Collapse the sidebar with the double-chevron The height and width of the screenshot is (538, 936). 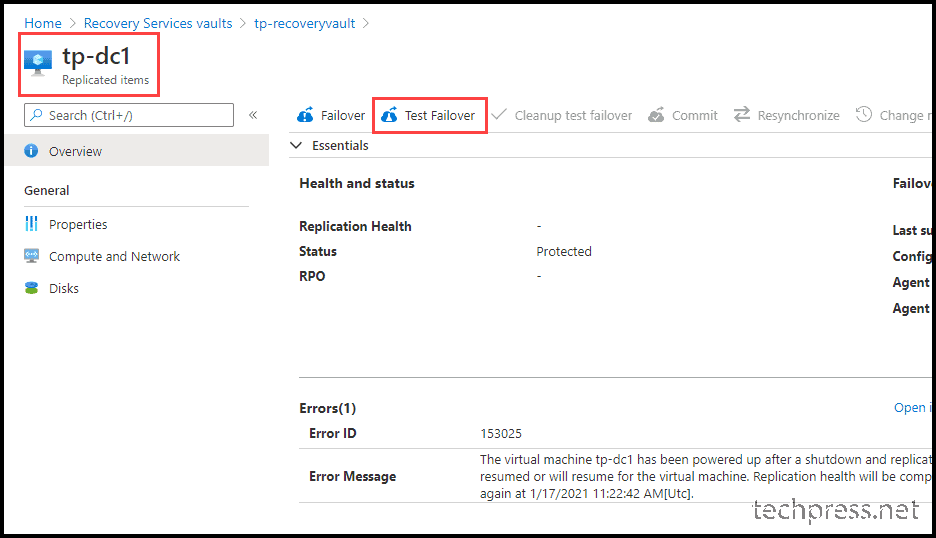coord(253,115)
